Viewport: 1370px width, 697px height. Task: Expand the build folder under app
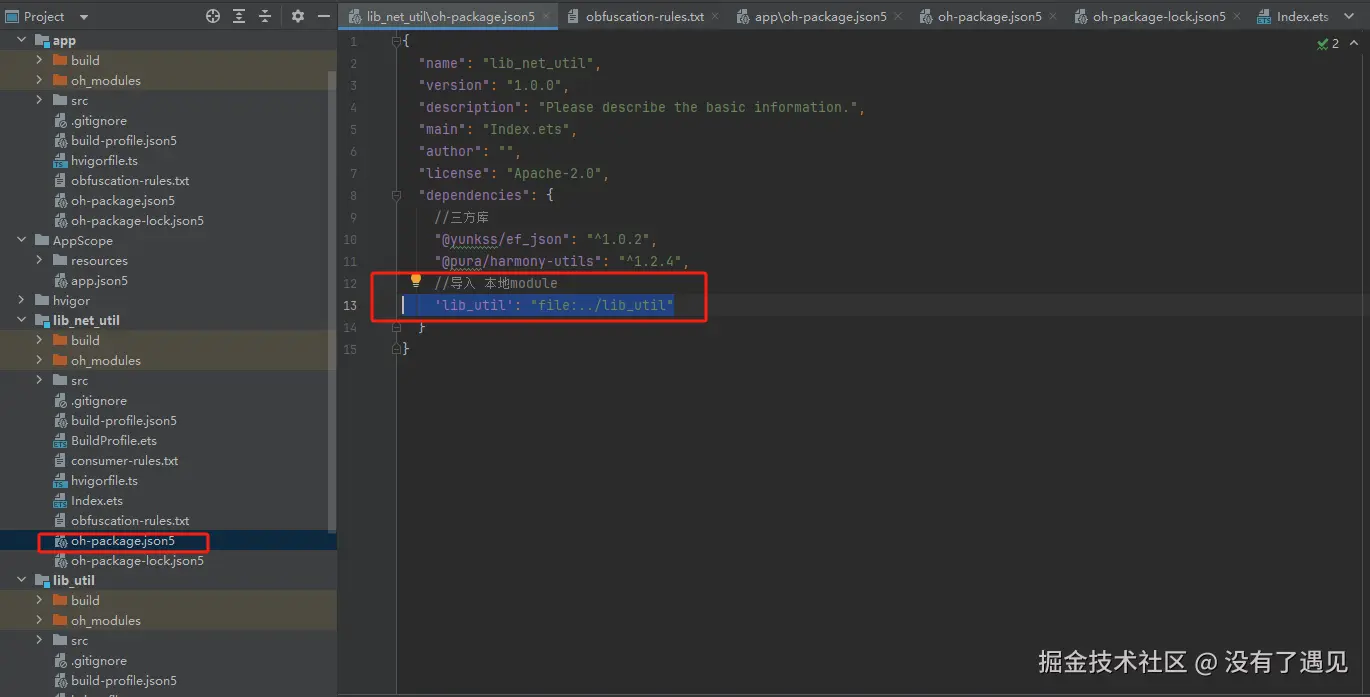(39, 60)
